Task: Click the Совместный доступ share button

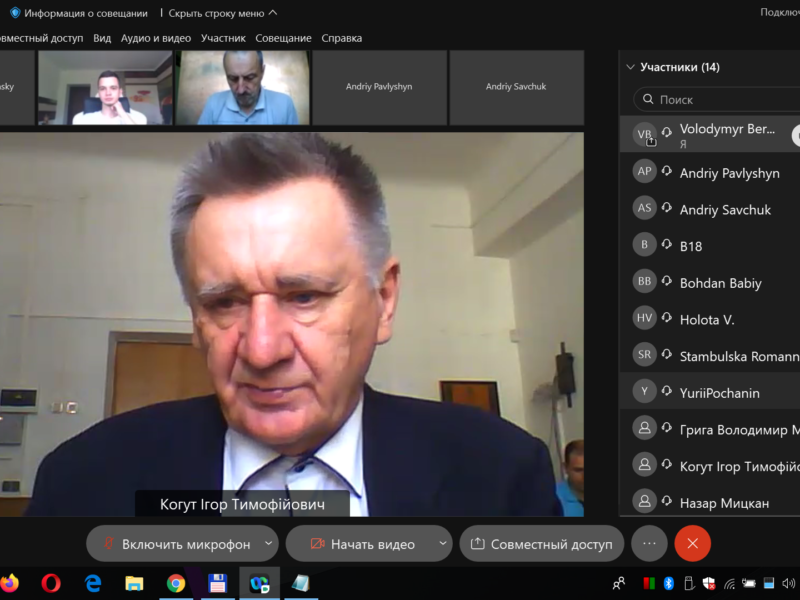Action: 541,544
